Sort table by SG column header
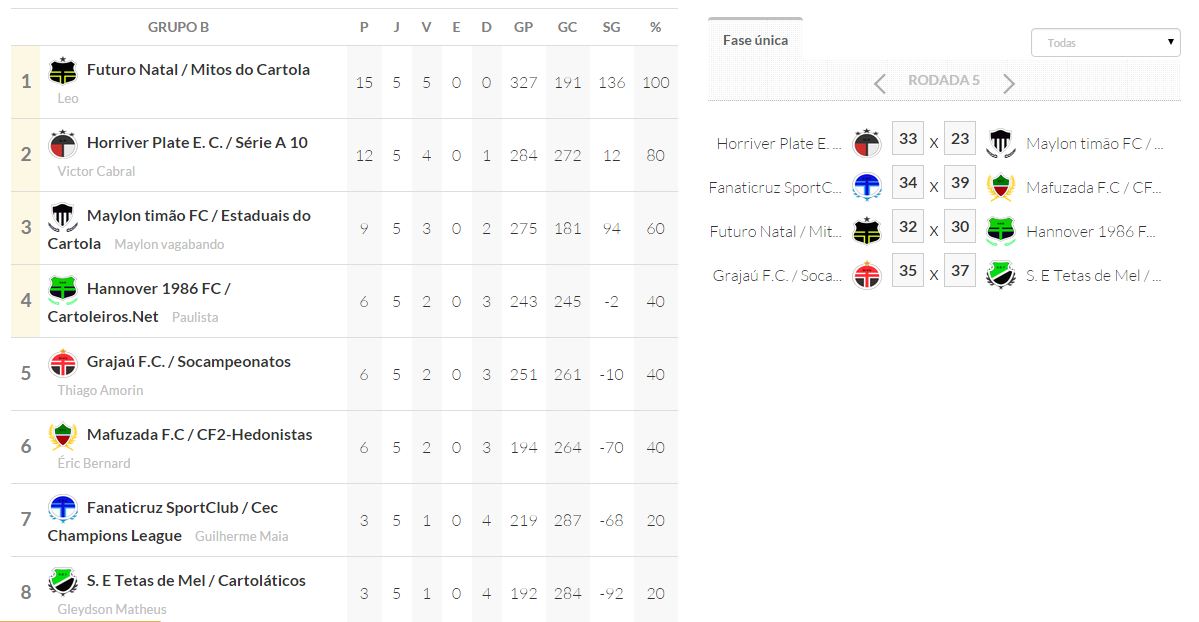1199x622 pixels. click(x=611, y=27)
